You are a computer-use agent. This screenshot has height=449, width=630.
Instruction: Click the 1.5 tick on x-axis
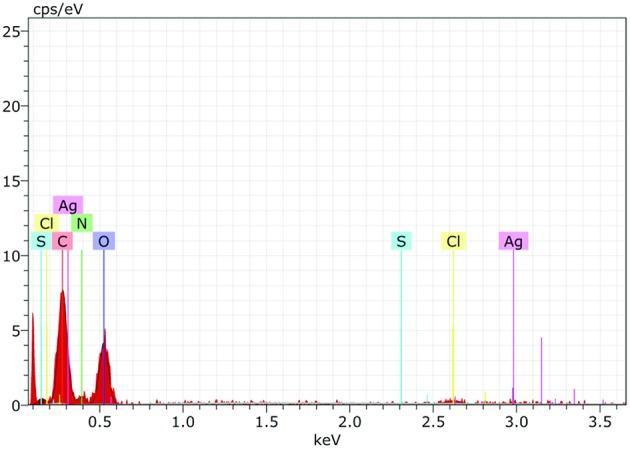click(265, 422)
